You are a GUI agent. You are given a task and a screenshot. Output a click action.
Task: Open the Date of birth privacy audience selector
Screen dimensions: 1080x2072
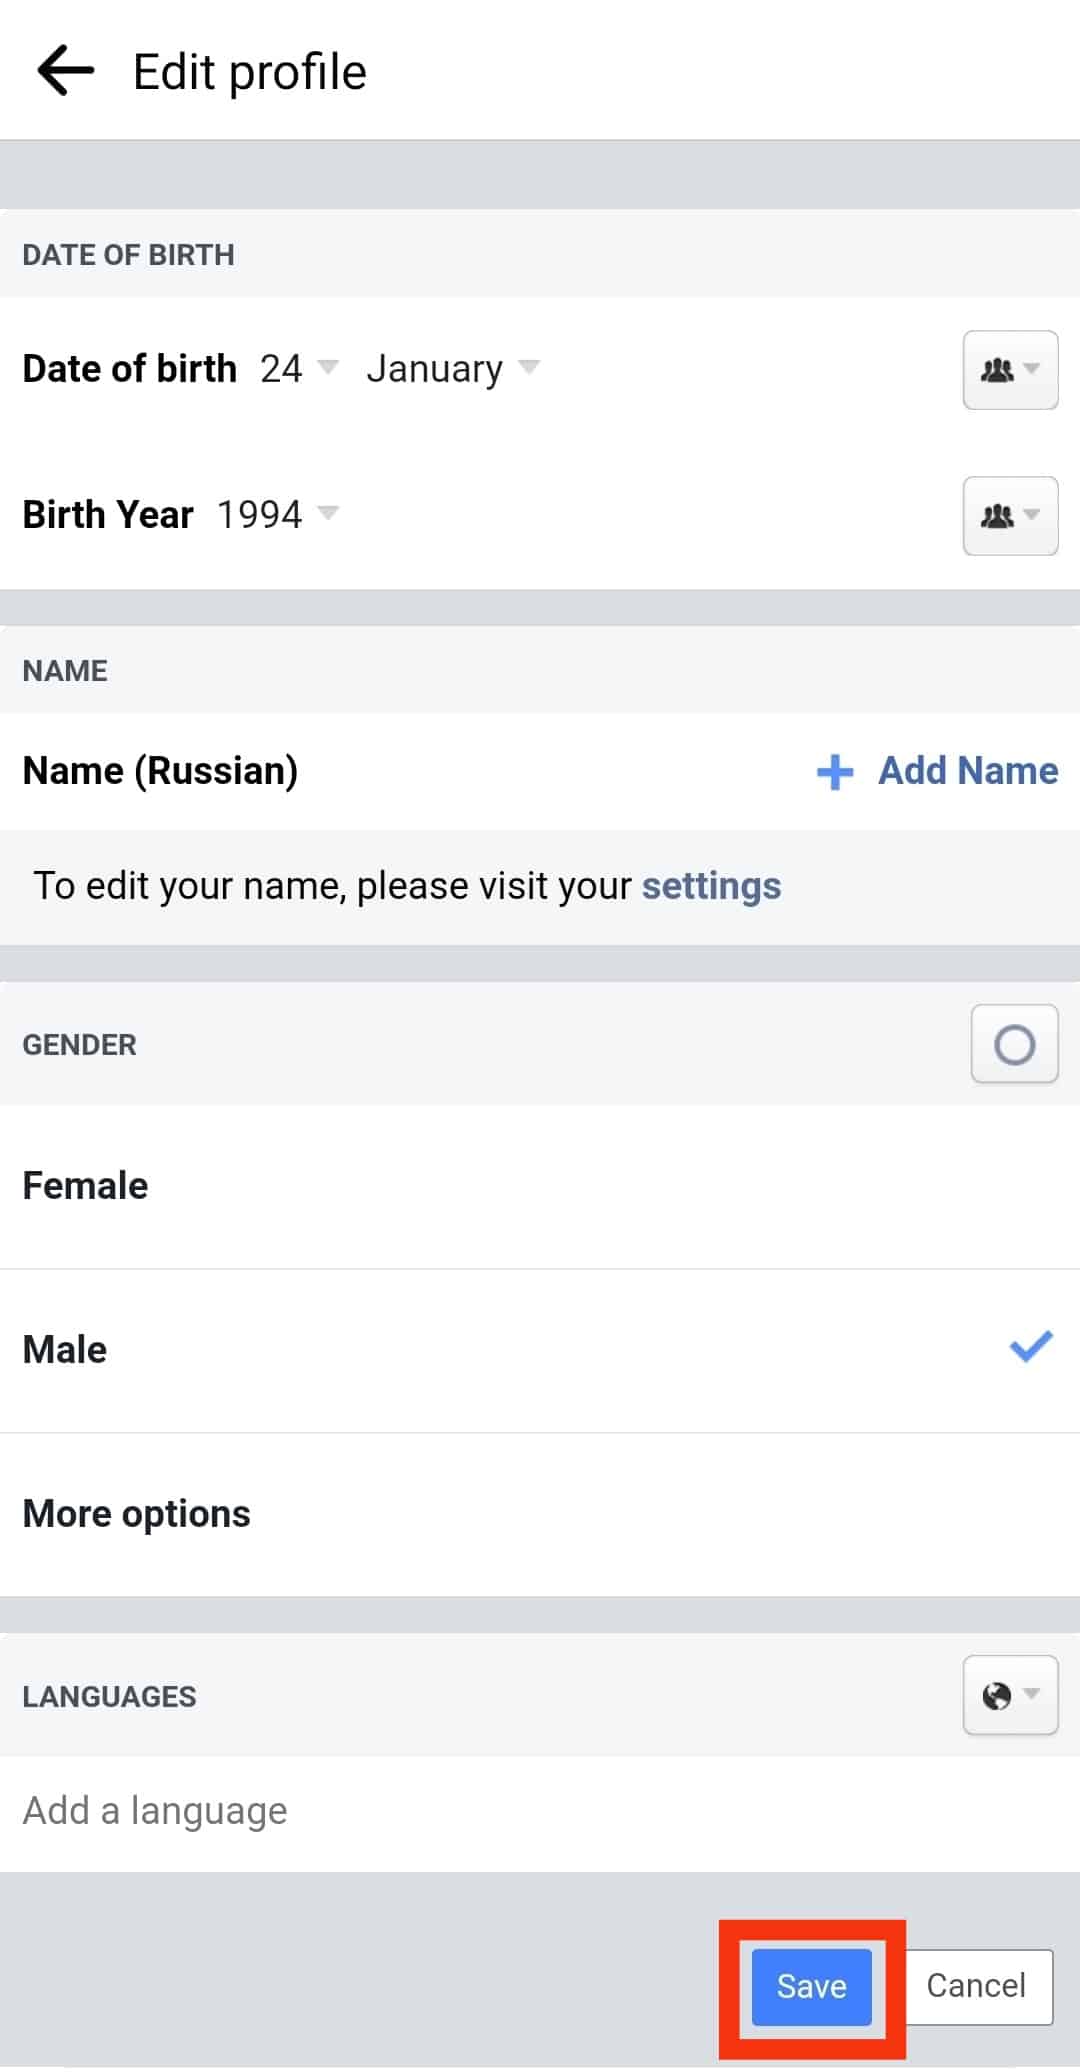pos(1010,370)
